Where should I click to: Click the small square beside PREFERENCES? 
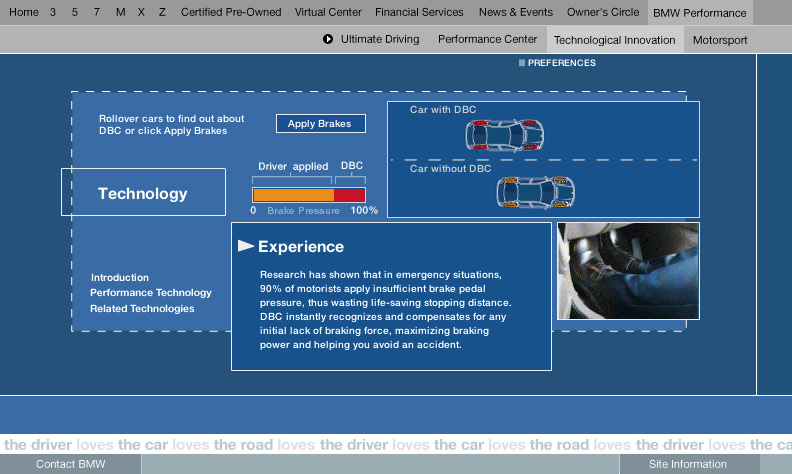tap(522, 63)
